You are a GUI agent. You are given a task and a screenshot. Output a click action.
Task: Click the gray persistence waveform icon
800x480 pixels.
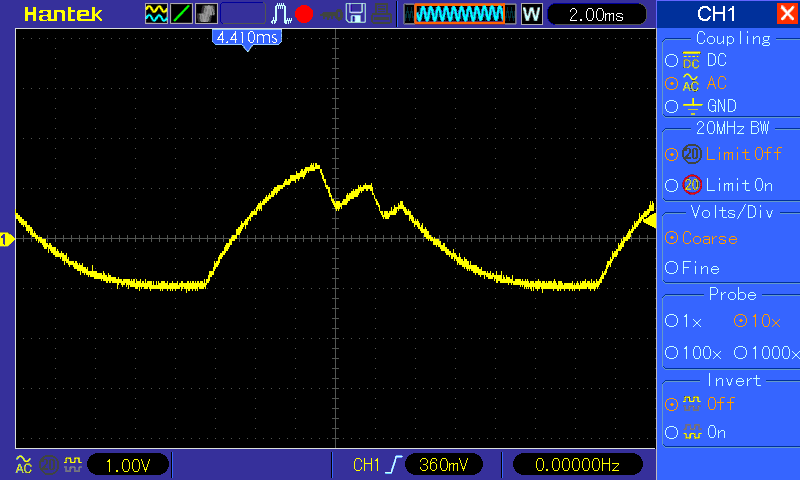[206, 14]
